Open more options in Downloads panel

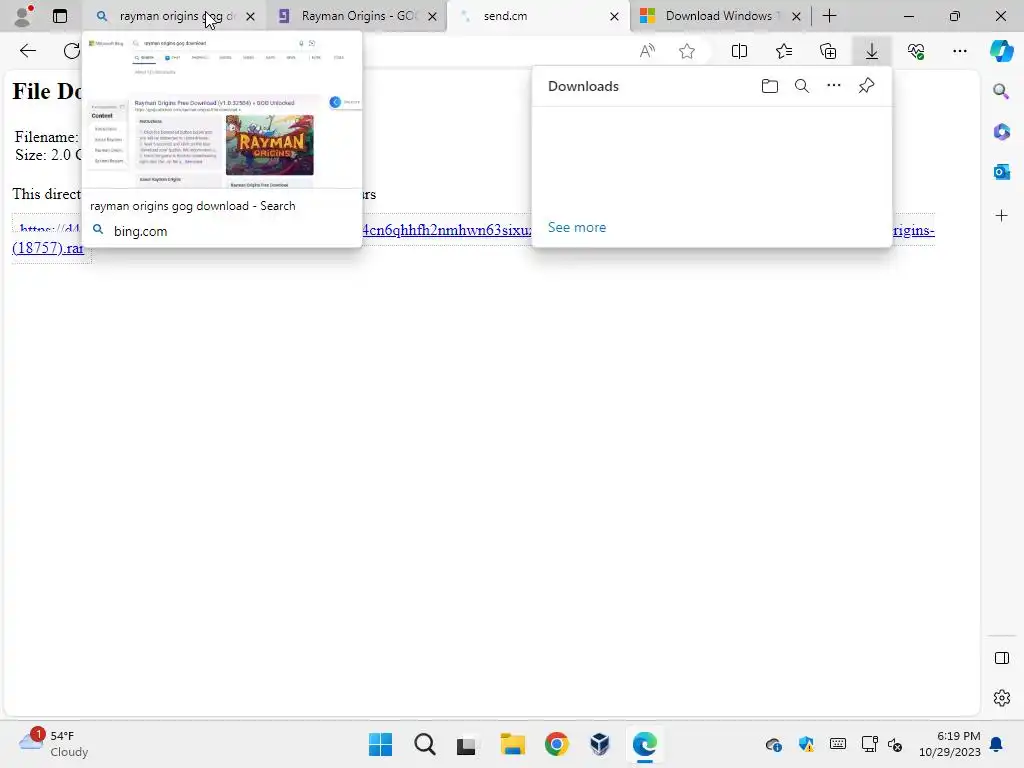[x=834, y=86]
